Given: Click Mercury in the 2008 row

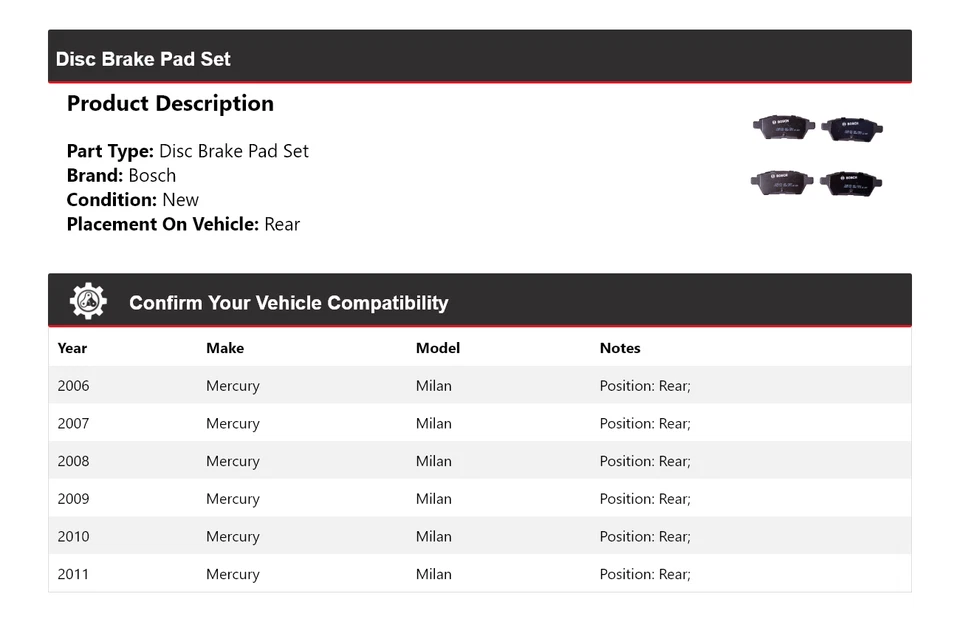Looking at the screenshot, I should tap(233, 461).
